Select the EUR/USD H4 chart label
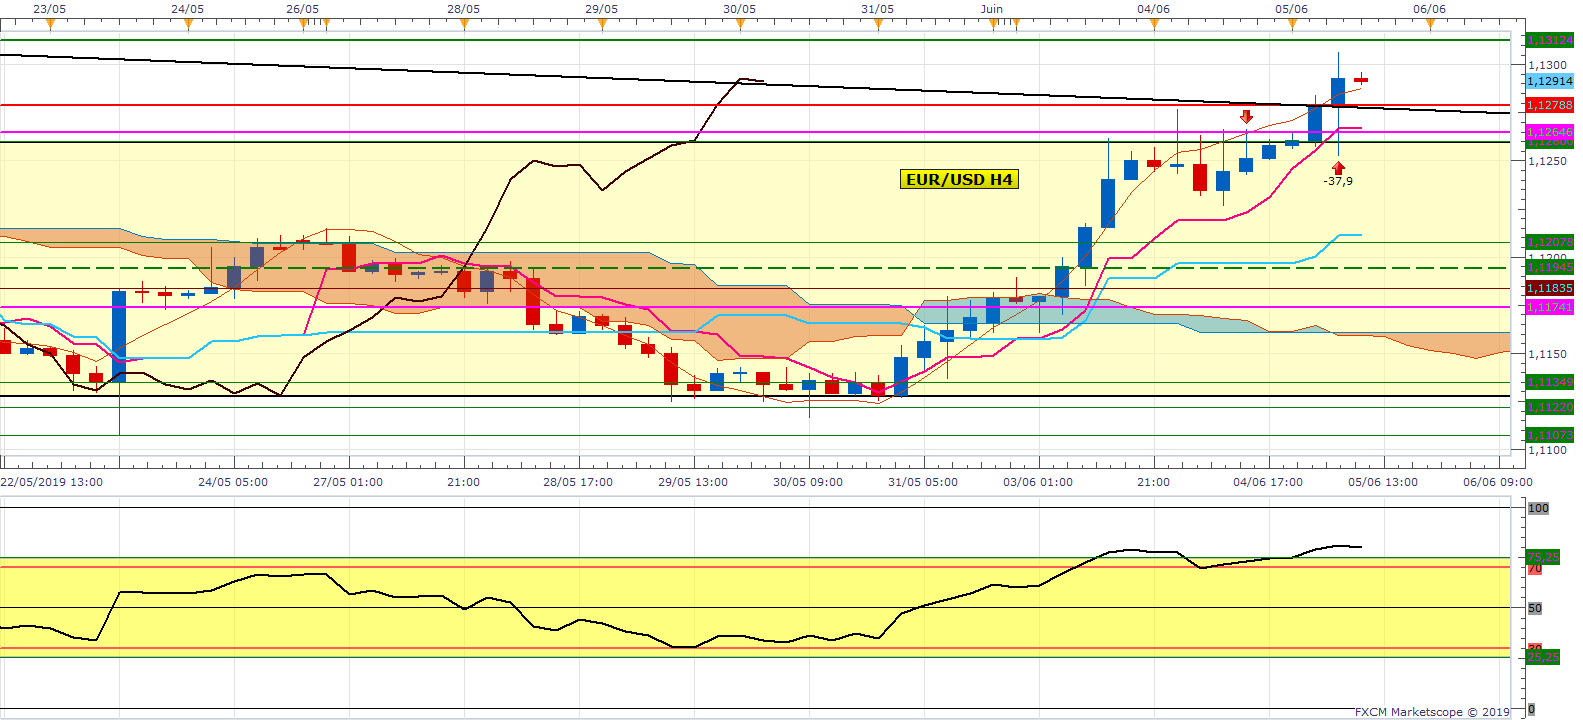Screen dimensions: 1583x720 (959, 180)
